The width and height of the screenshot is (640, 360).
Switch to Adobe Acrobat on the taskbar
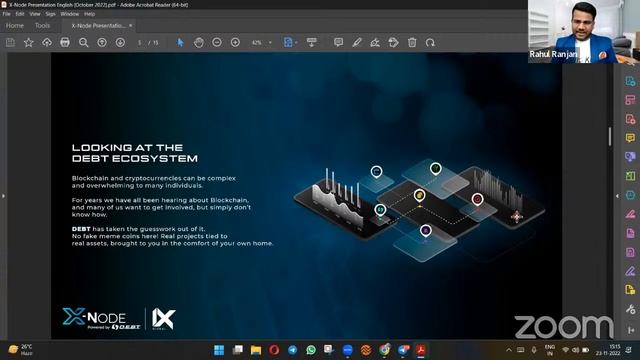[x=421, y=350]
